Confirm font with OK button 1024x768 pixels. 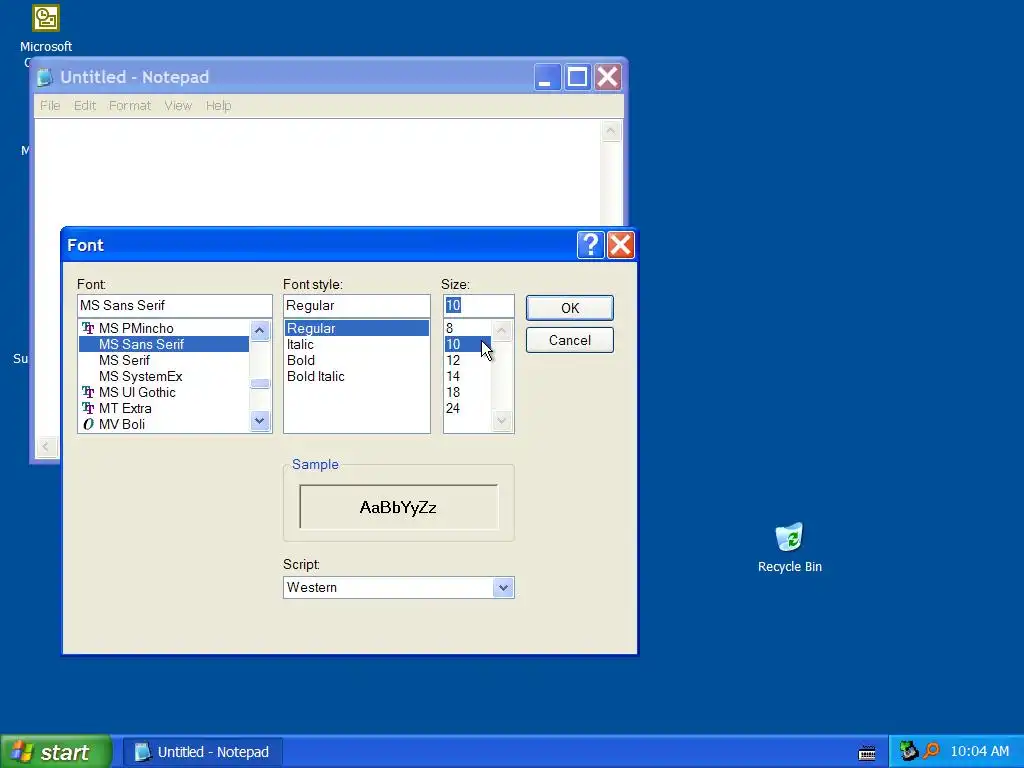(569, 308)
